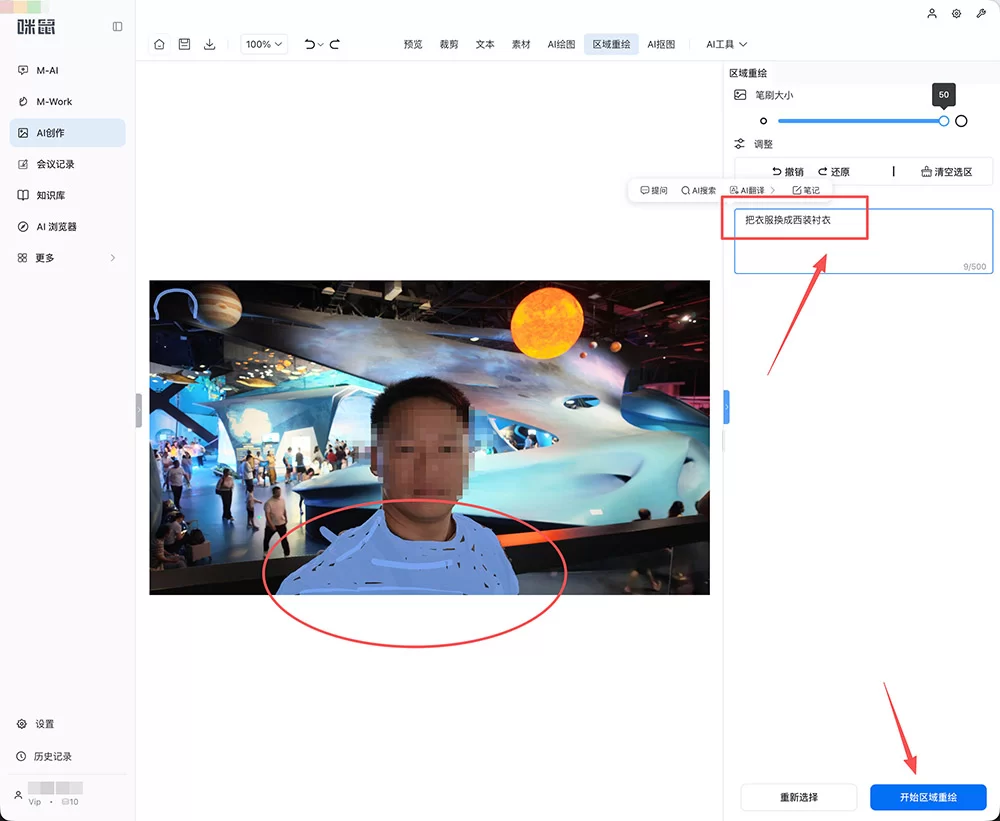Click AI翻译 in floating toolbar
Screen dimensions: 1000x821
point(747,190)
